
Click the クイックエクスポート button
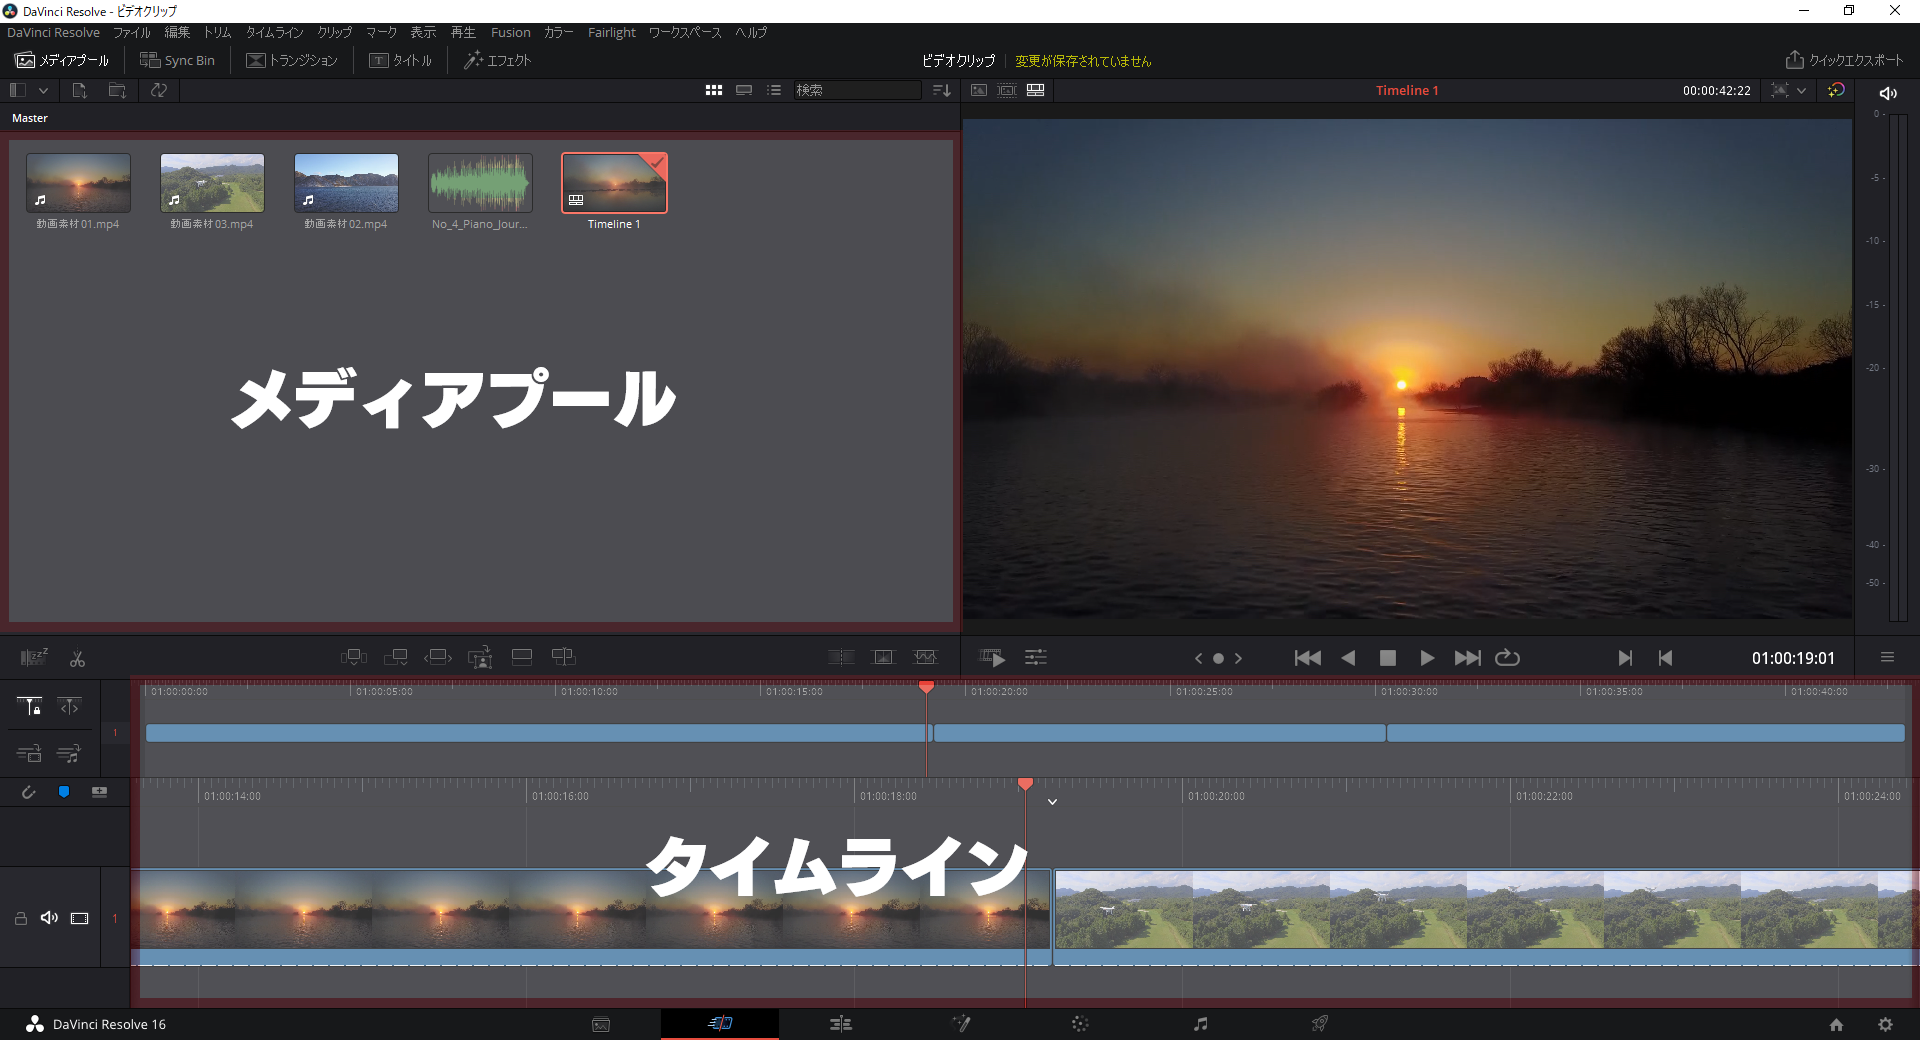point(1844,60)
